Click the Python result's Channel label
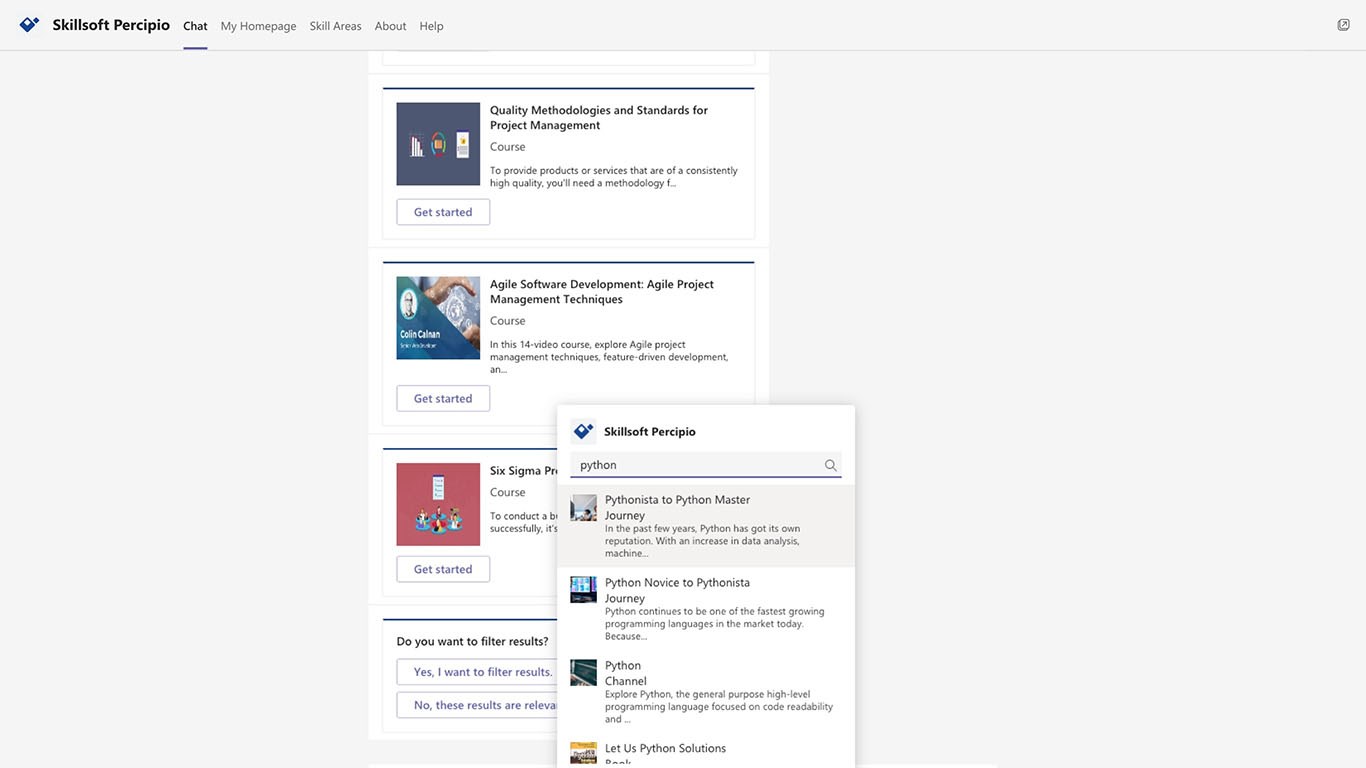Image resolution: width=1366 pixels, height=768 pixels. (x=626, y=681)
